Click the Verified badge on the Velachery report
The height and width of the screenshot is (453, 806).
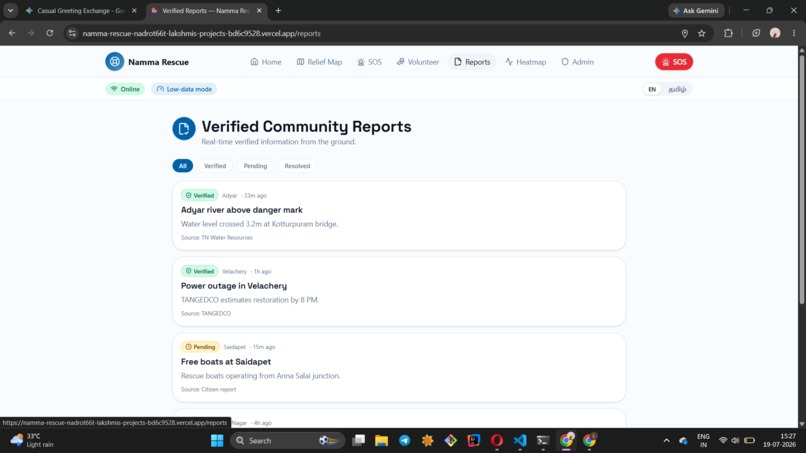click(x=199, y=271)
